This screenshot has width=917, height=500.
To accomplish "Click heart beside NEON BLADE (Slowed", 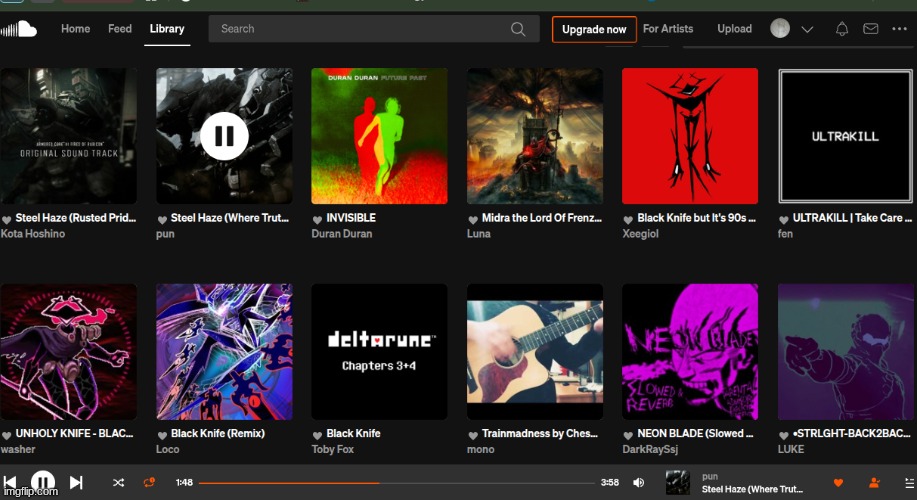I will coord(628,435).
